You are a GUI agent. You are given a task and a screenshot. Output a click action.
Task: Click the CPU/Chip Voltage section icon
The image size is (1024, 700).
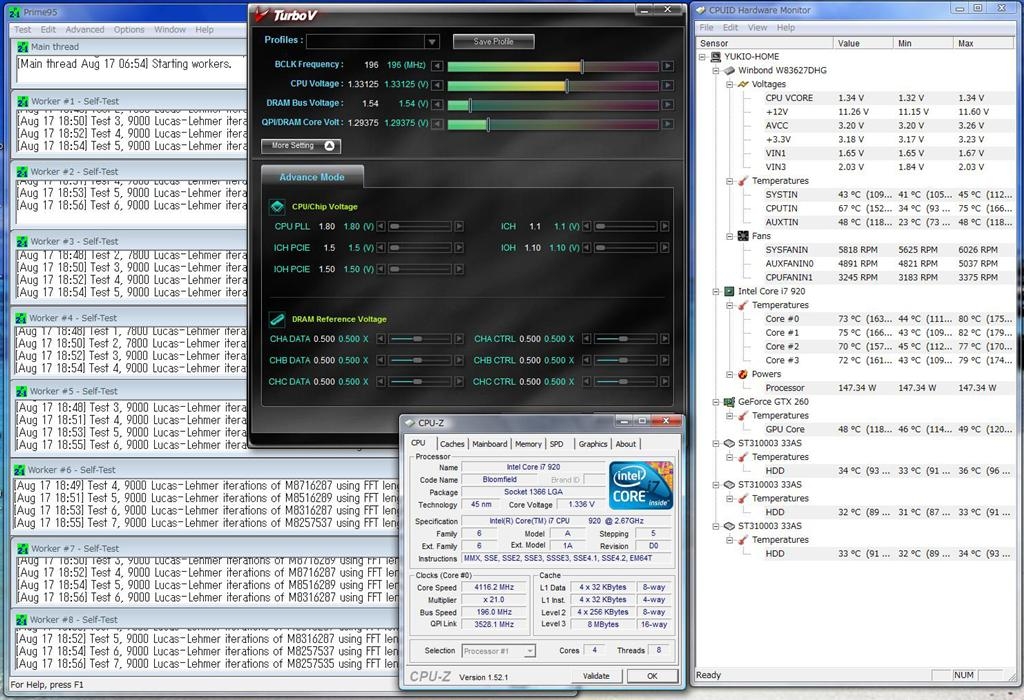point(277,207)
